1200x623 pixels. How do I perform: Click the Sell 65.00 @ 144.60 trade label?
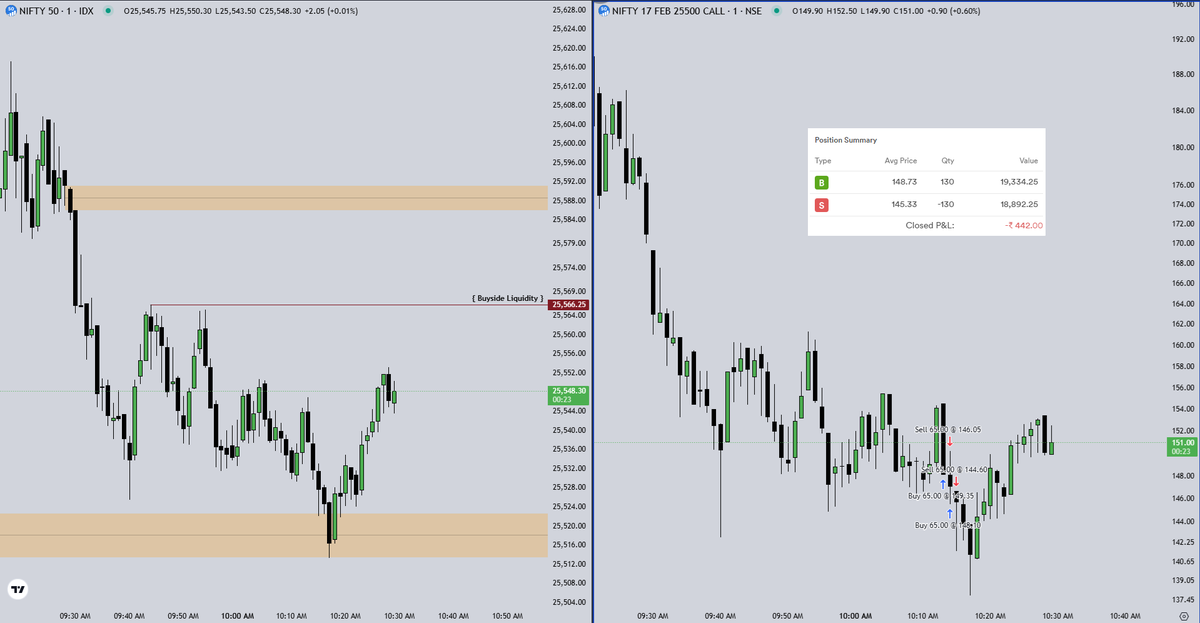point(954,468)
